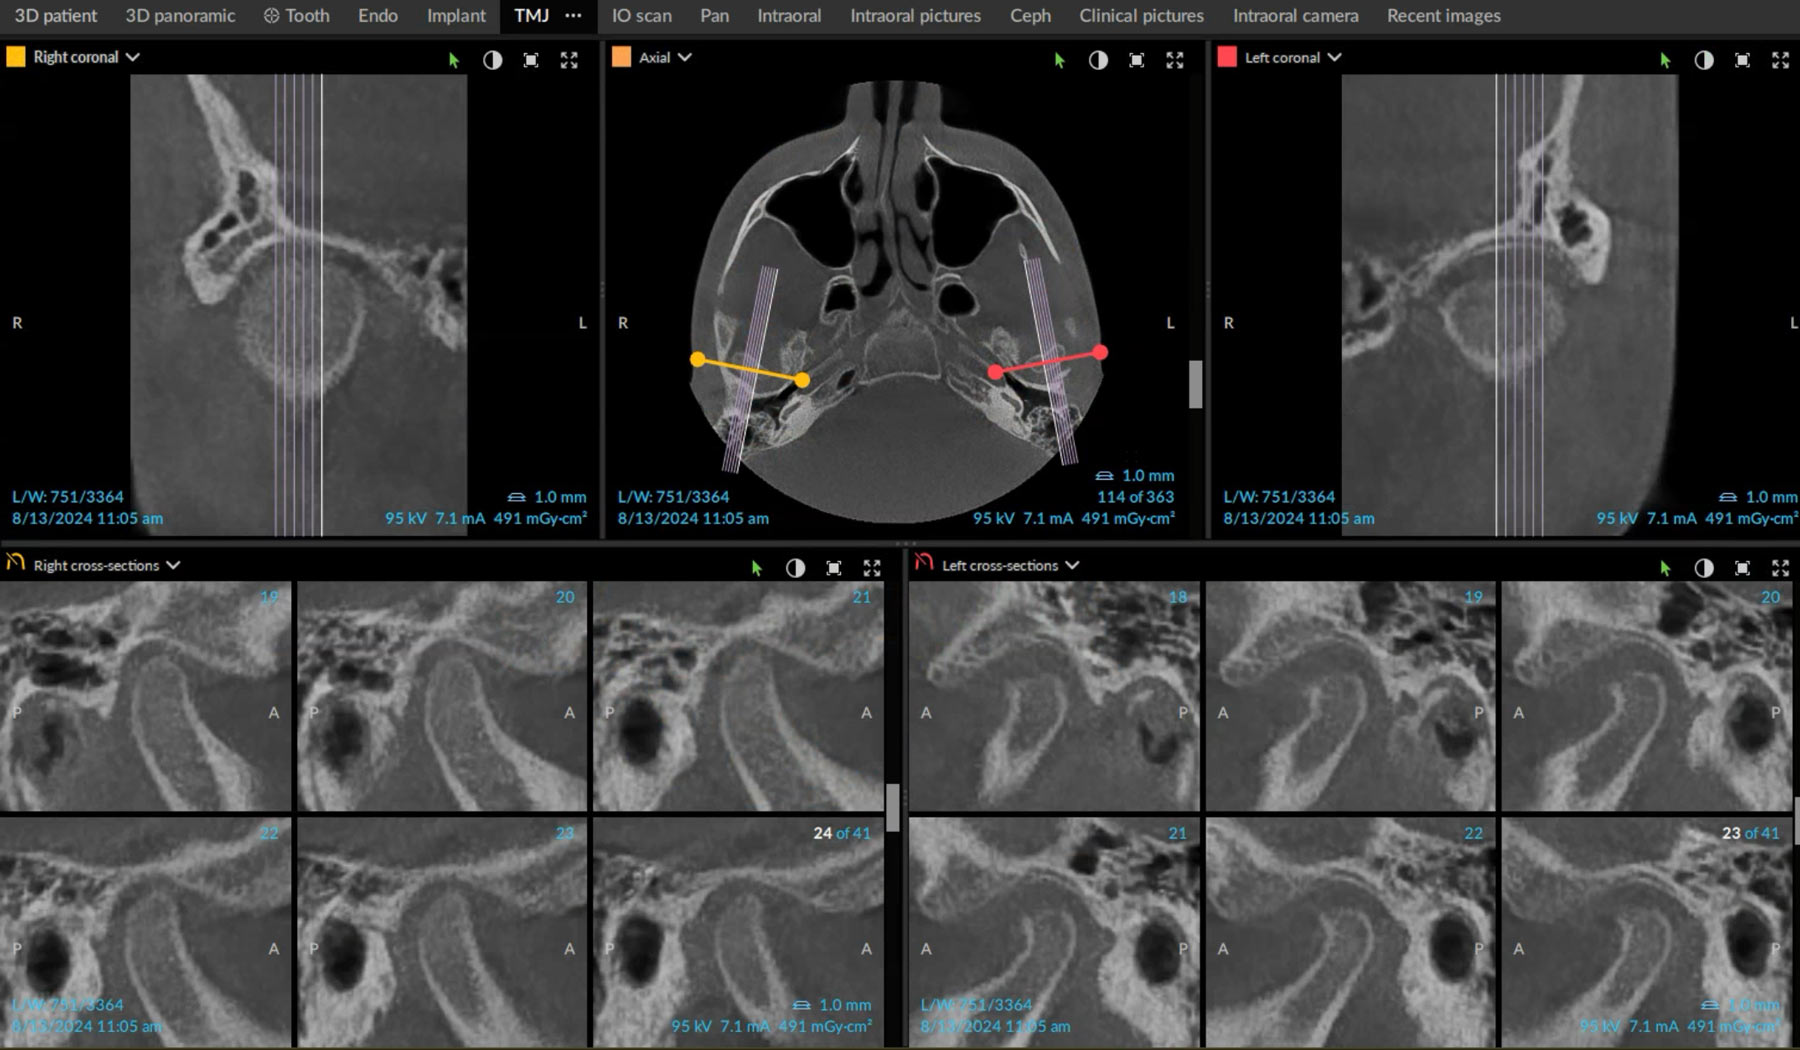This screenshot has height=1050, width=1800.
Task: Open contrast settings for Left cross-sections panel
Action: click(x=1703, y=567)
